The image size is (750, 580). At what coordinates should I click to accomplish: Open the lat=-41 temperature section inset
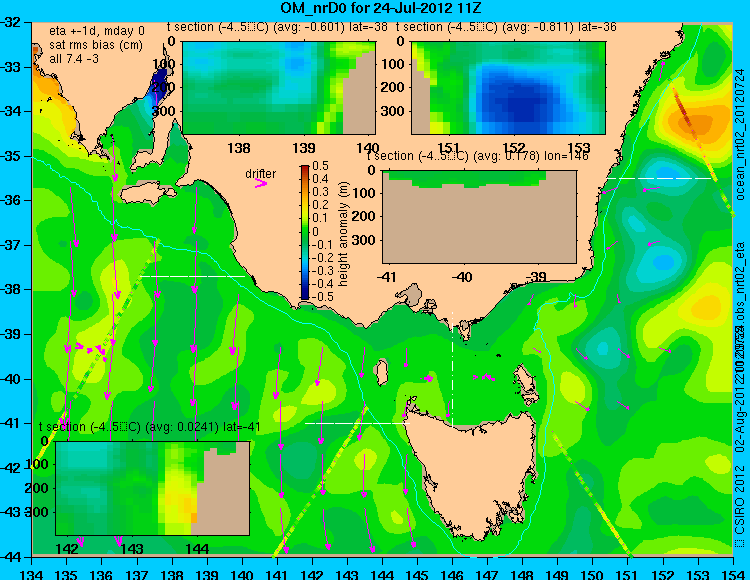pyautogui.click(x=153, y=488)
